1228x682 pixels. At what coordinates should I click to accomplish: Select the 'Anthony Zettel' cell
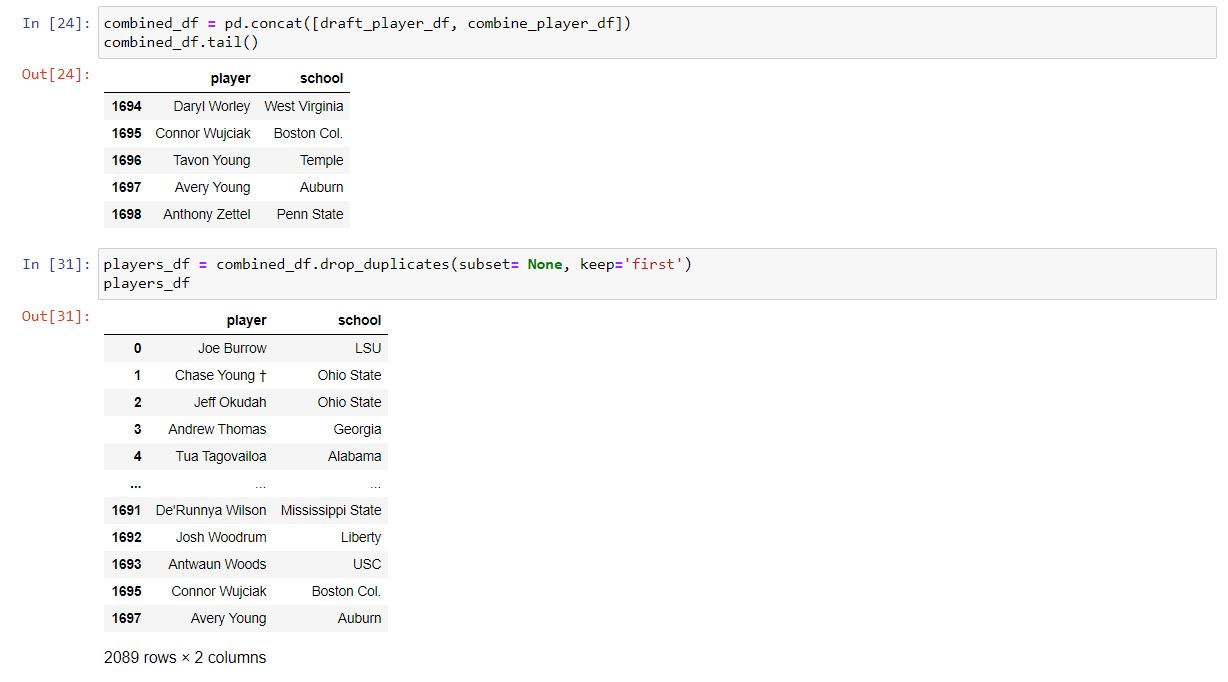click(x=207, y=214)
